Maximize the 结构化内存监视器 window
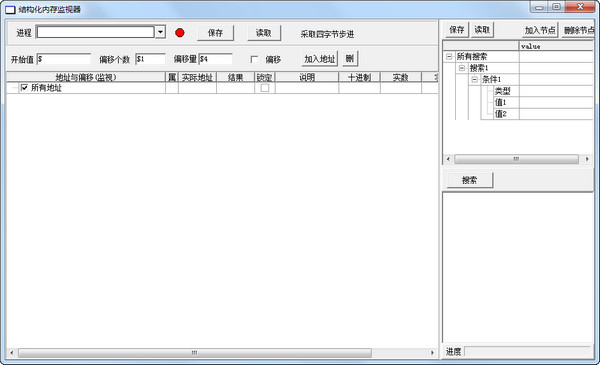 557,7
